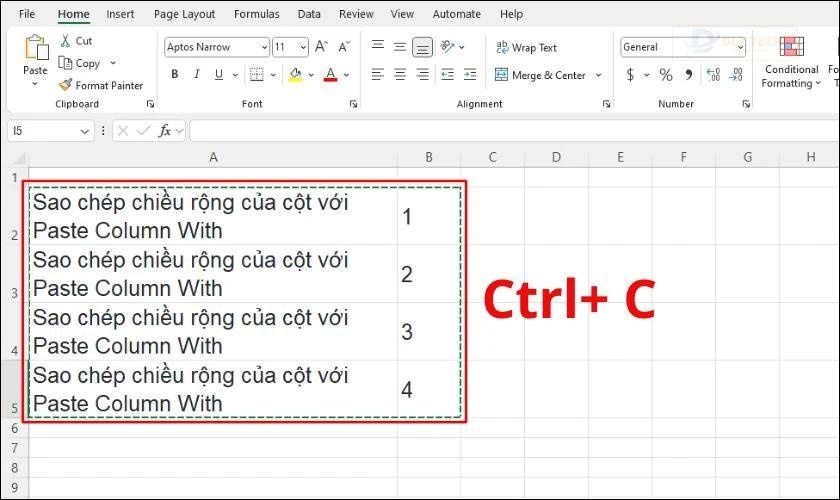Switch to the Review tab

(356, 14)
